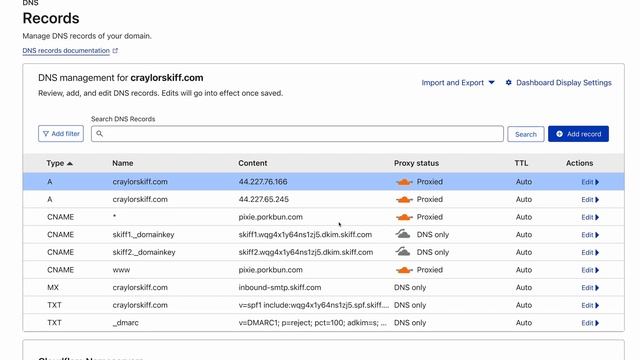The height and width of the screenshot is (360, 640).
Task: Click the Add filter button
Action: pyautogui.click(x=61, y=133)
